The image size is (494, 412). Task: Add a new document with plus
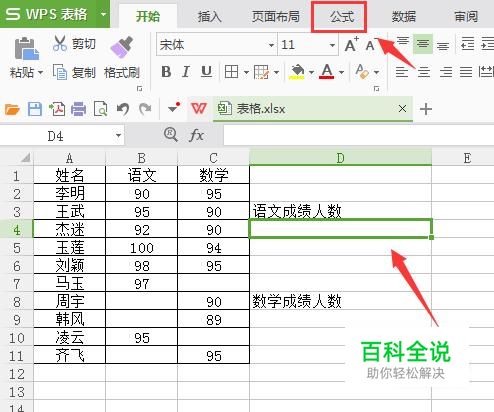(426, 109)
